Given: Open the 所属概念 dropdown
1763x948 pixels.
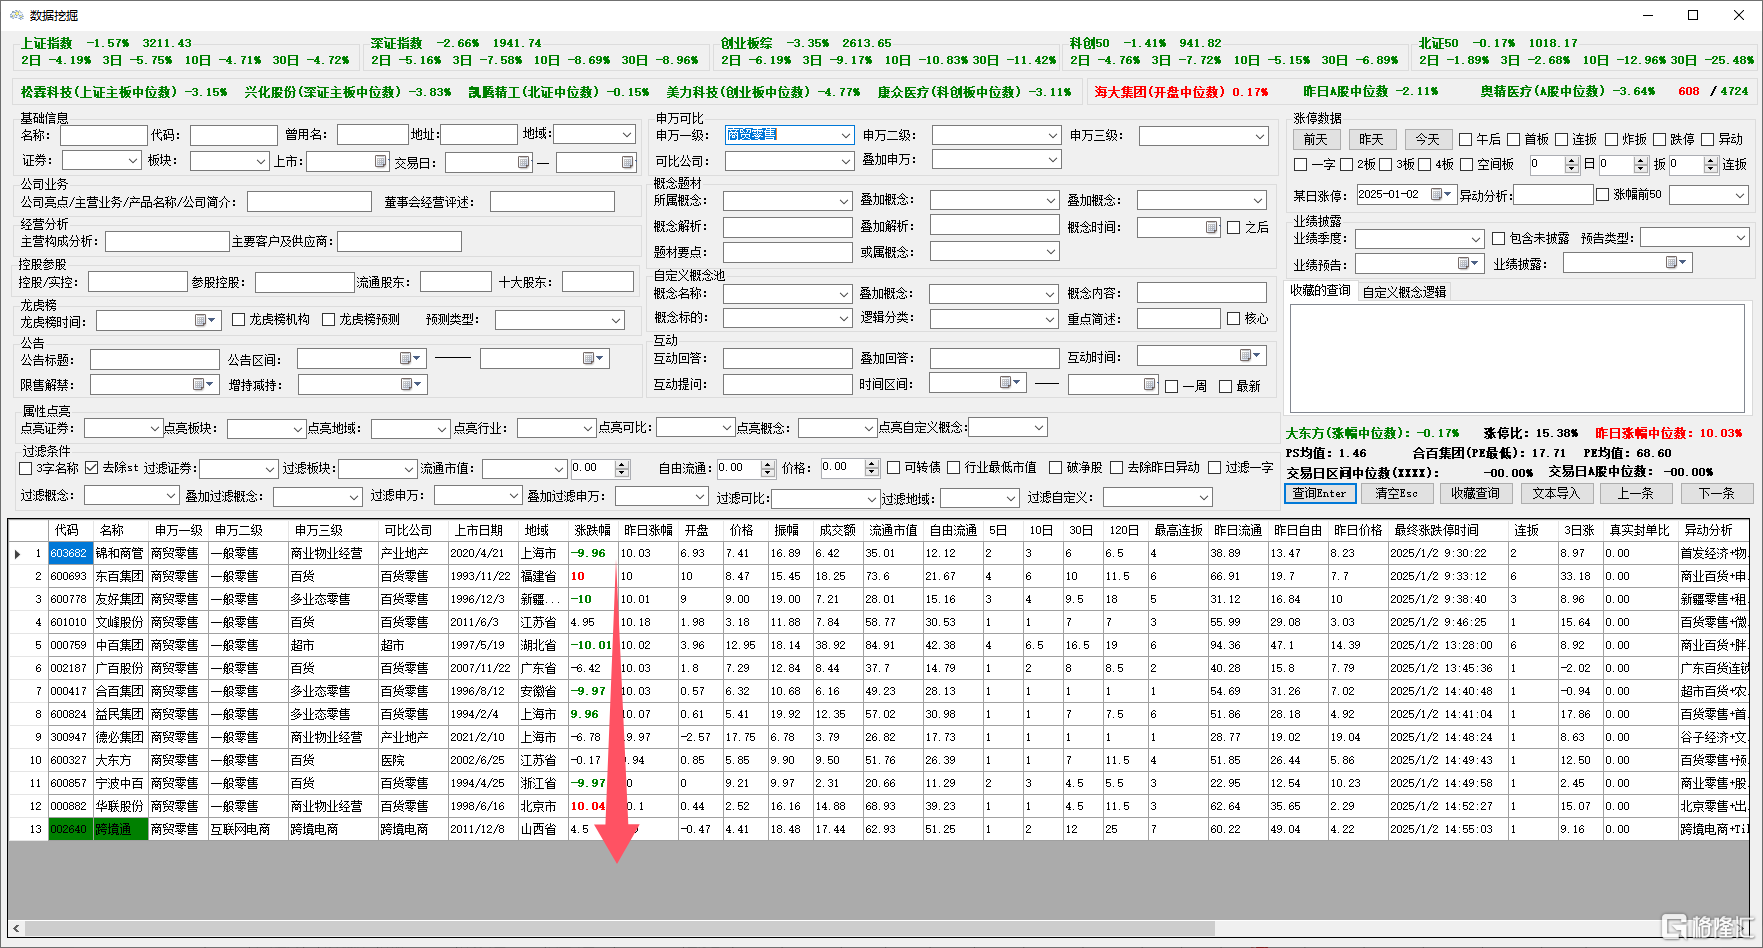Looking at the screenshot, I should 844,201.
